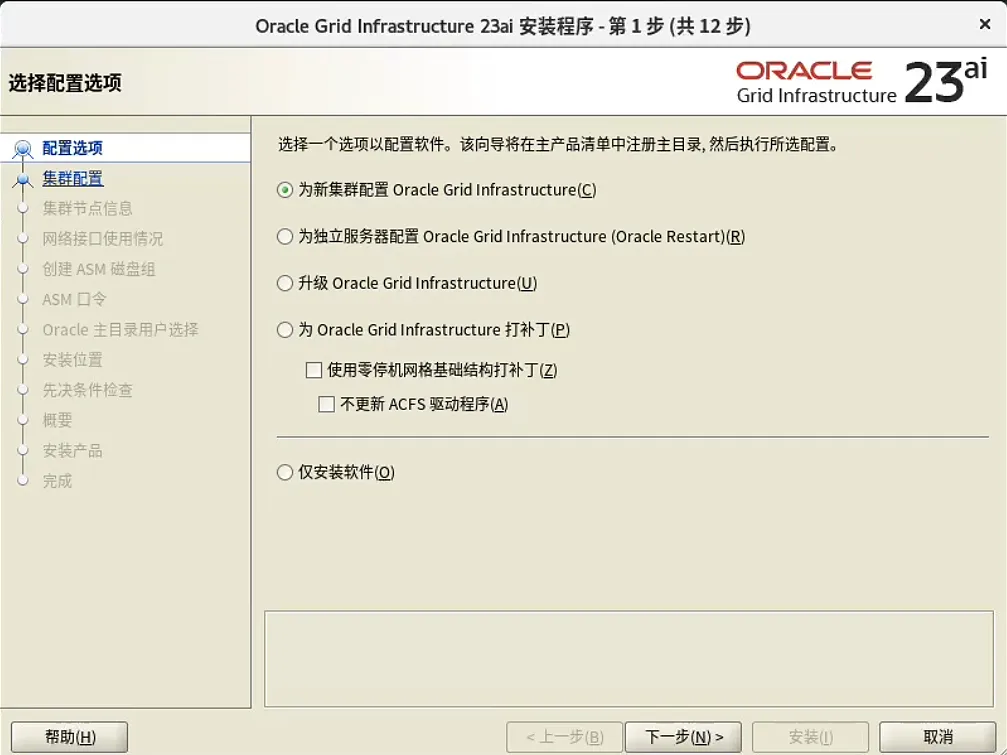Click the 集群配置 step icon in the sidebar
This screenshot has width=1007, height=755.
coord(25,178)
